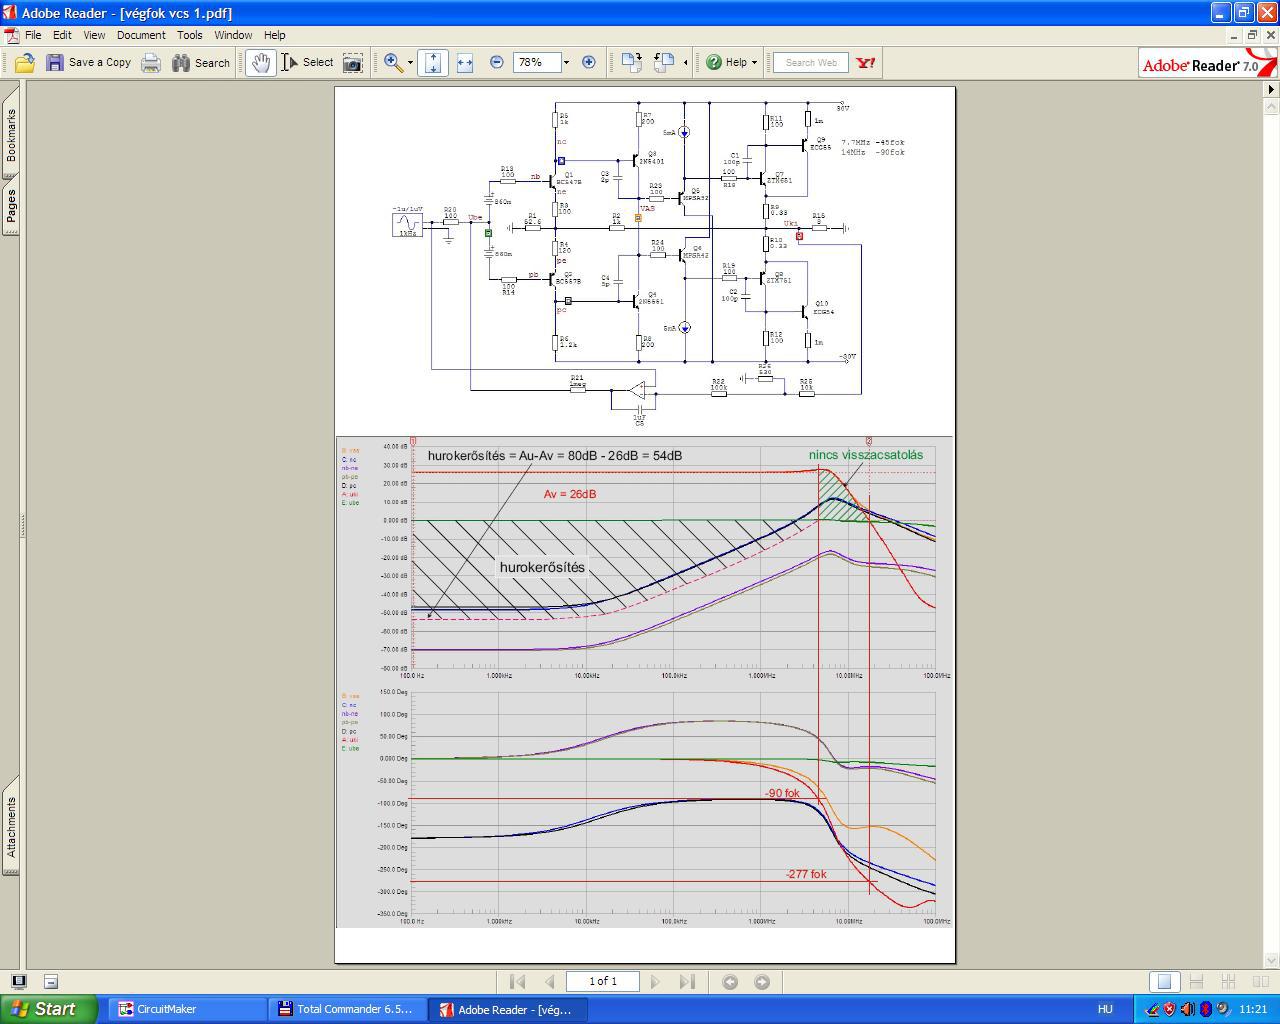
Task: Expand the Help button dropdown arrow
Action: (x=754, y=63)
